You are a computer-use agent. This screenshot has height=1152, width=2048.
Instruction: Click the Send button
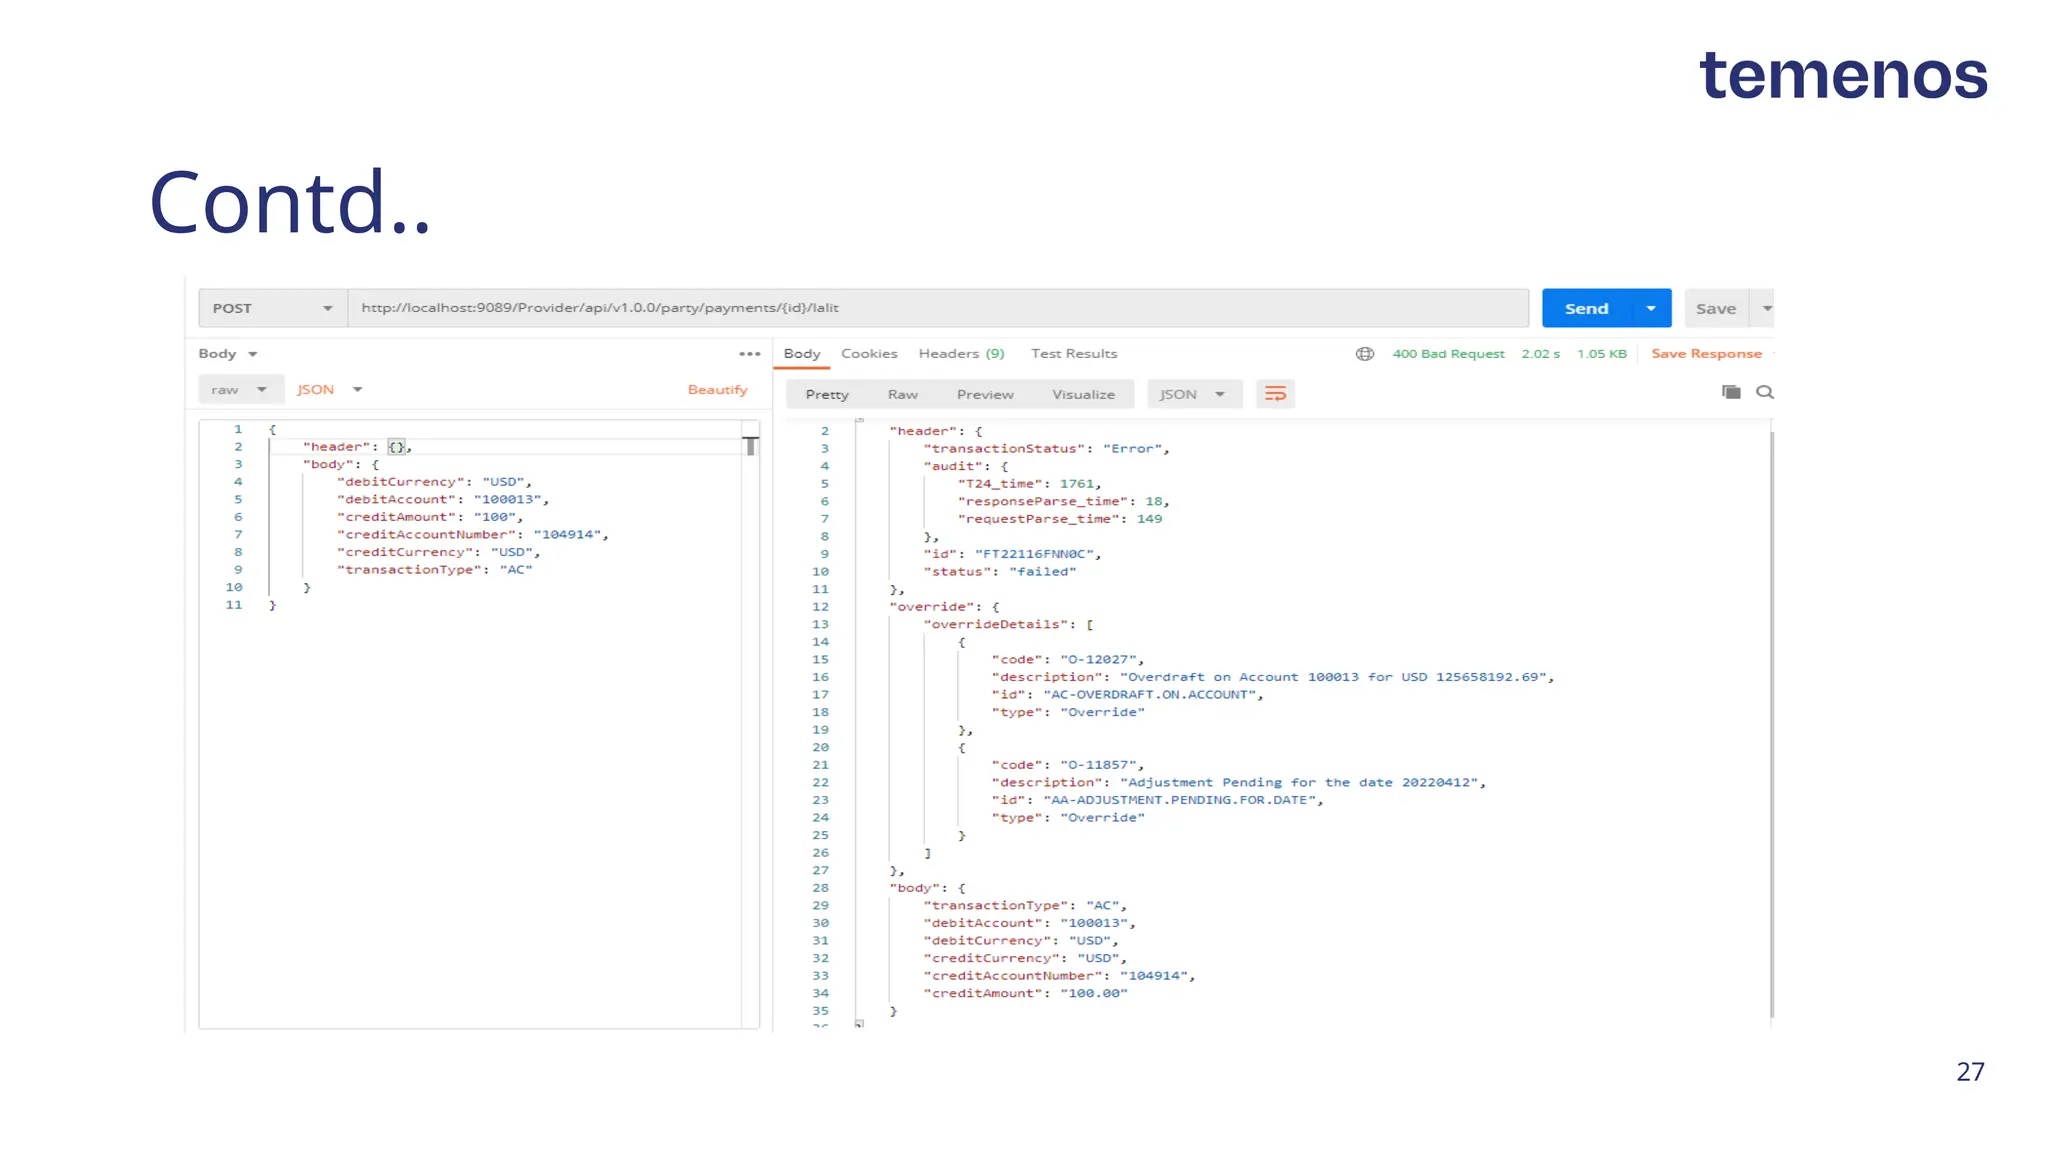coord(1586,308)
